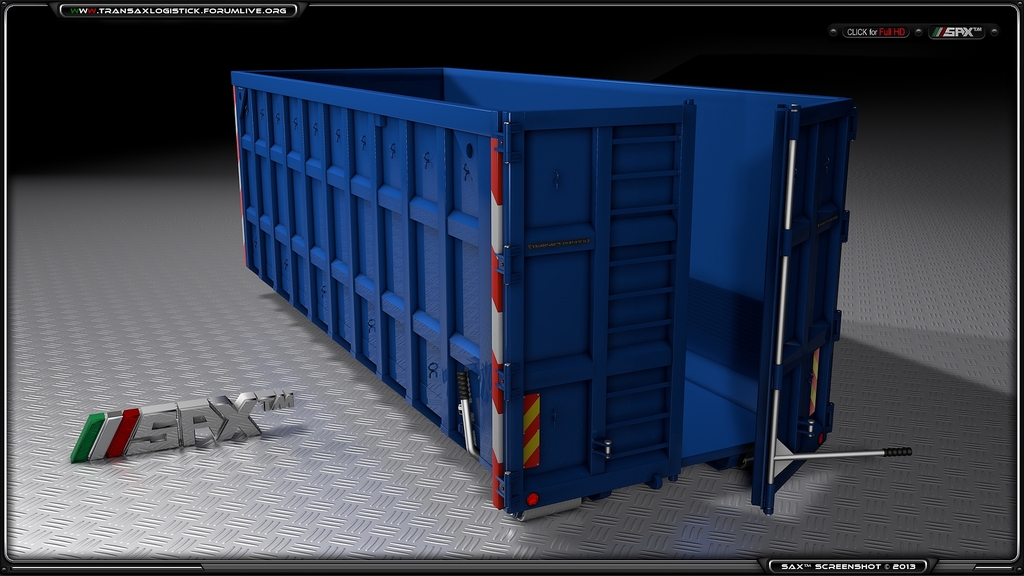
Task: Click the round dot beside the SAX badge
Action: pyautogui.click(x=918, y=31)
